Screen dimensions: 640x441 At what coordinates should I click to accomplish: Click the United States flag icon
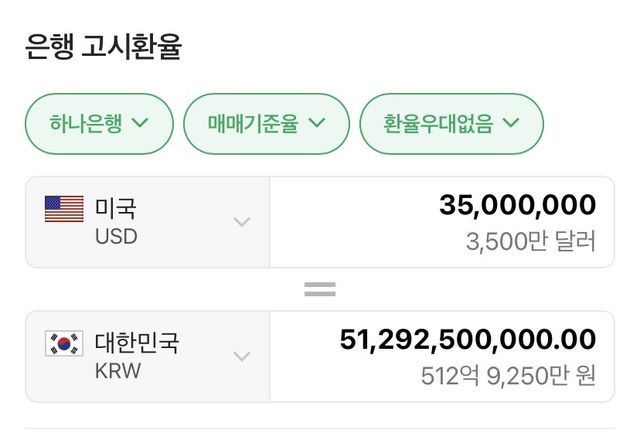(64, 209)
